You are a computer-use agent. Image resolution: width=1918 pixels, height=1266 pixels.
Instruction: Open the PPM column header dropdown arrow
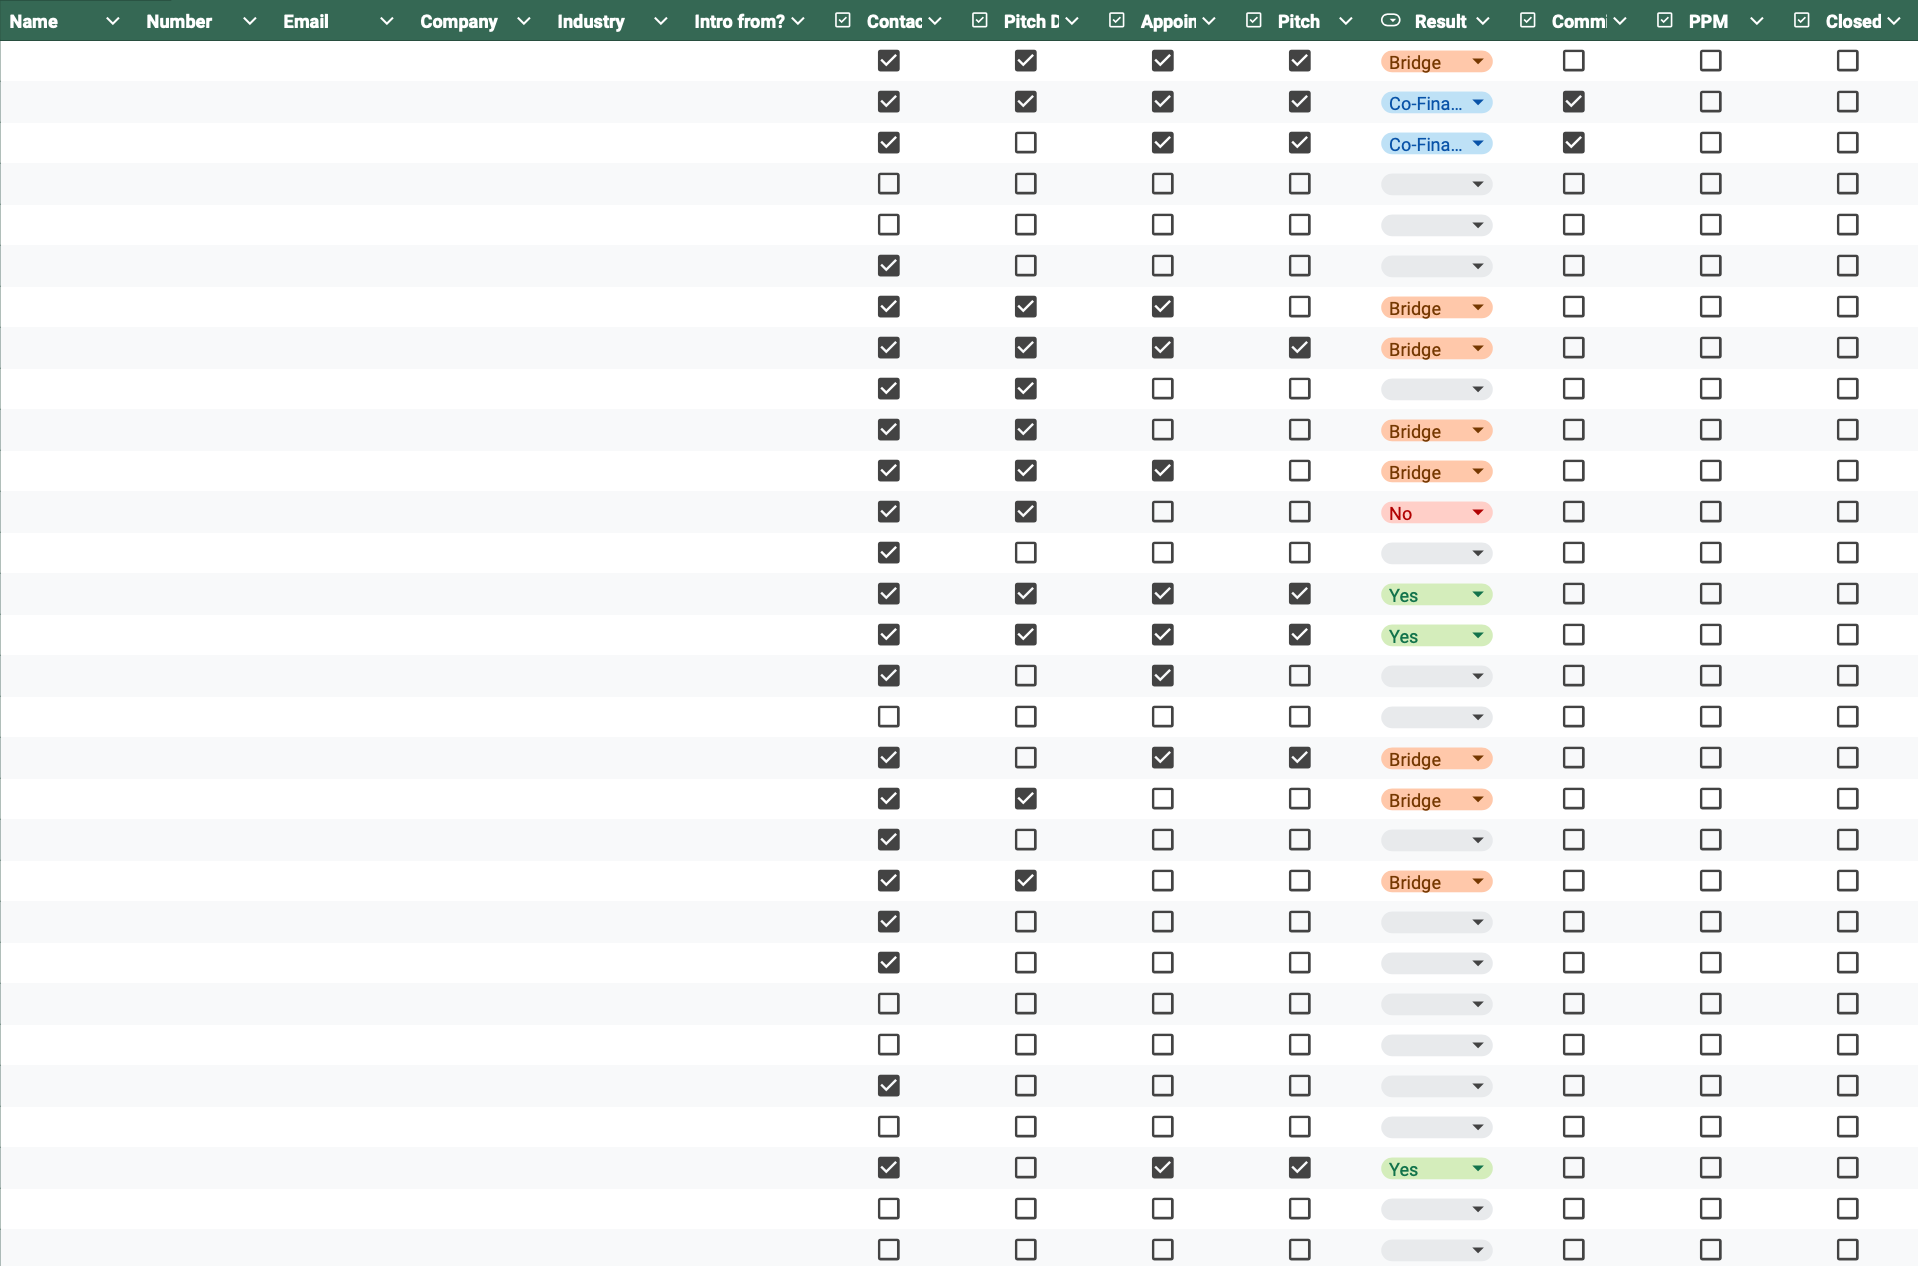pyautogui.click(x=1757, y=21)
